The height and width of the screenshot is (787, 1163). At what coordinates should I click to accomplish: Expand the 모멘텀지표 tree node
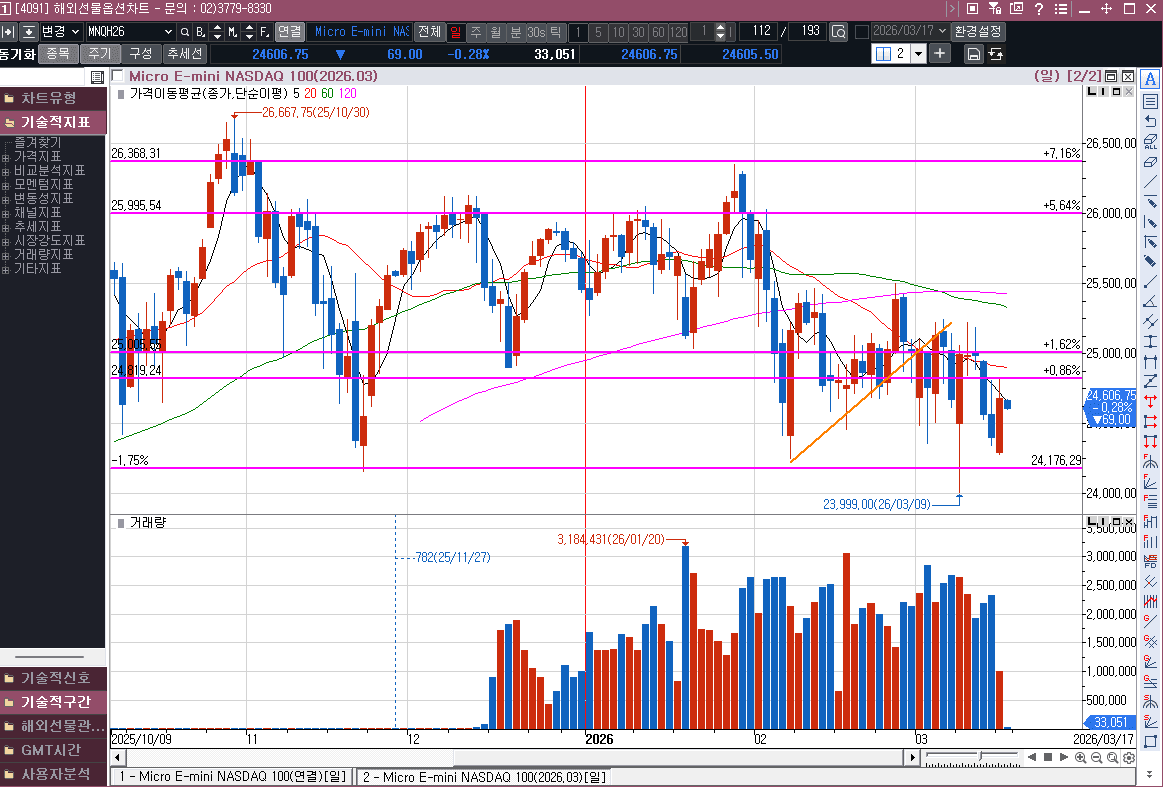pyautogui.click(x=6, y=185)
